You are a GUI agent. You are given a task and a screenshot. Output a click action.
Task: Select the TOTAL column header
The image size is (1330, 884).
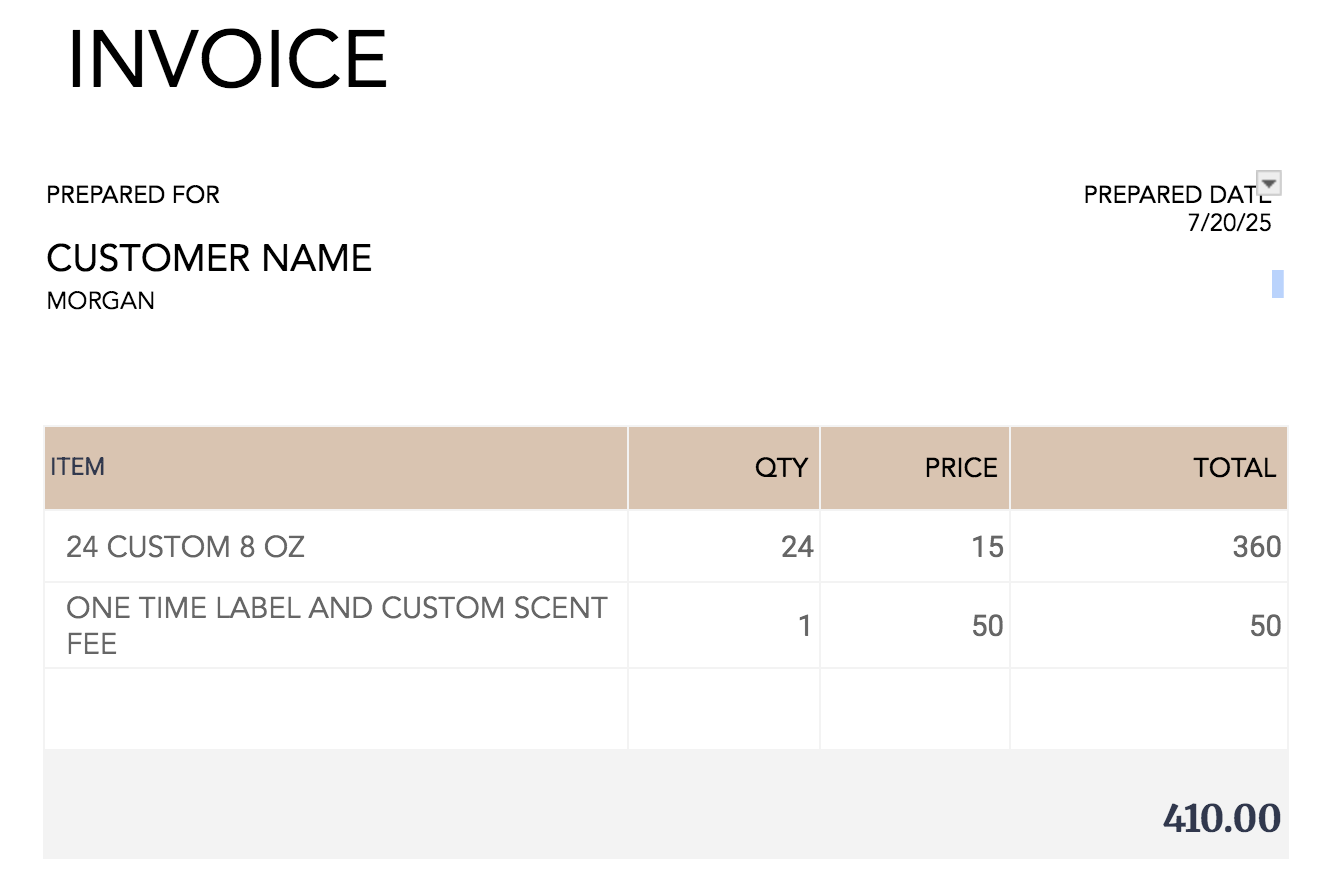tap(1149, 468)
